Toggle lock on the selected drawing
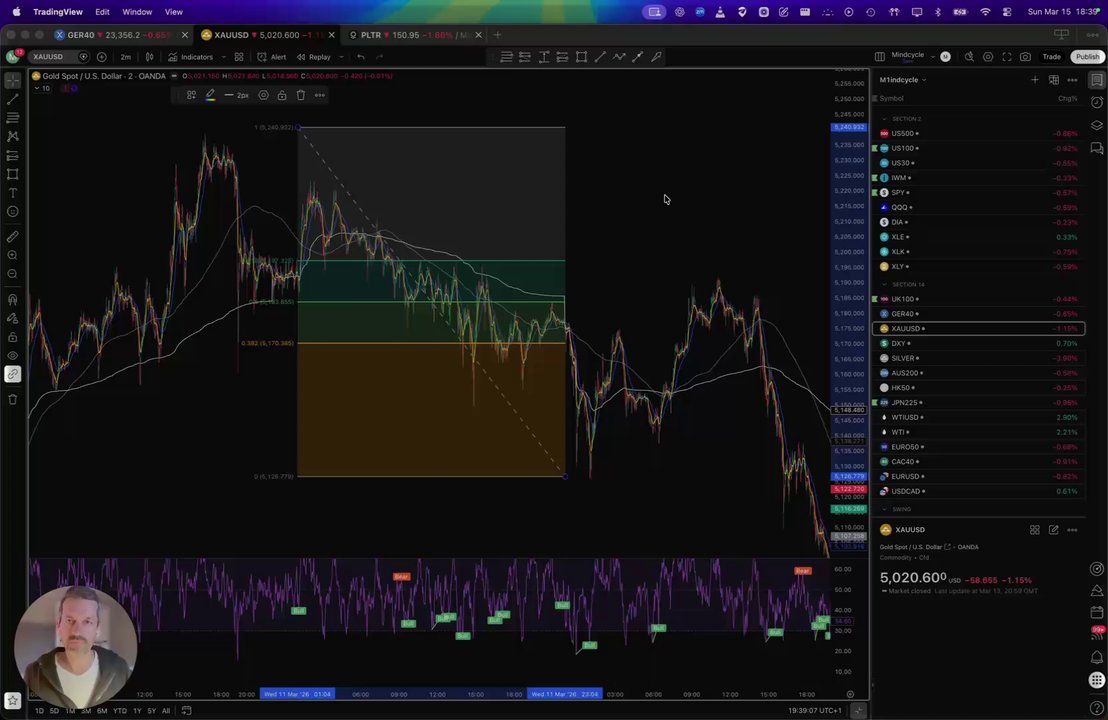This screenshot has width=1108, height=720. pyautogui.click(x=282, y=95)
